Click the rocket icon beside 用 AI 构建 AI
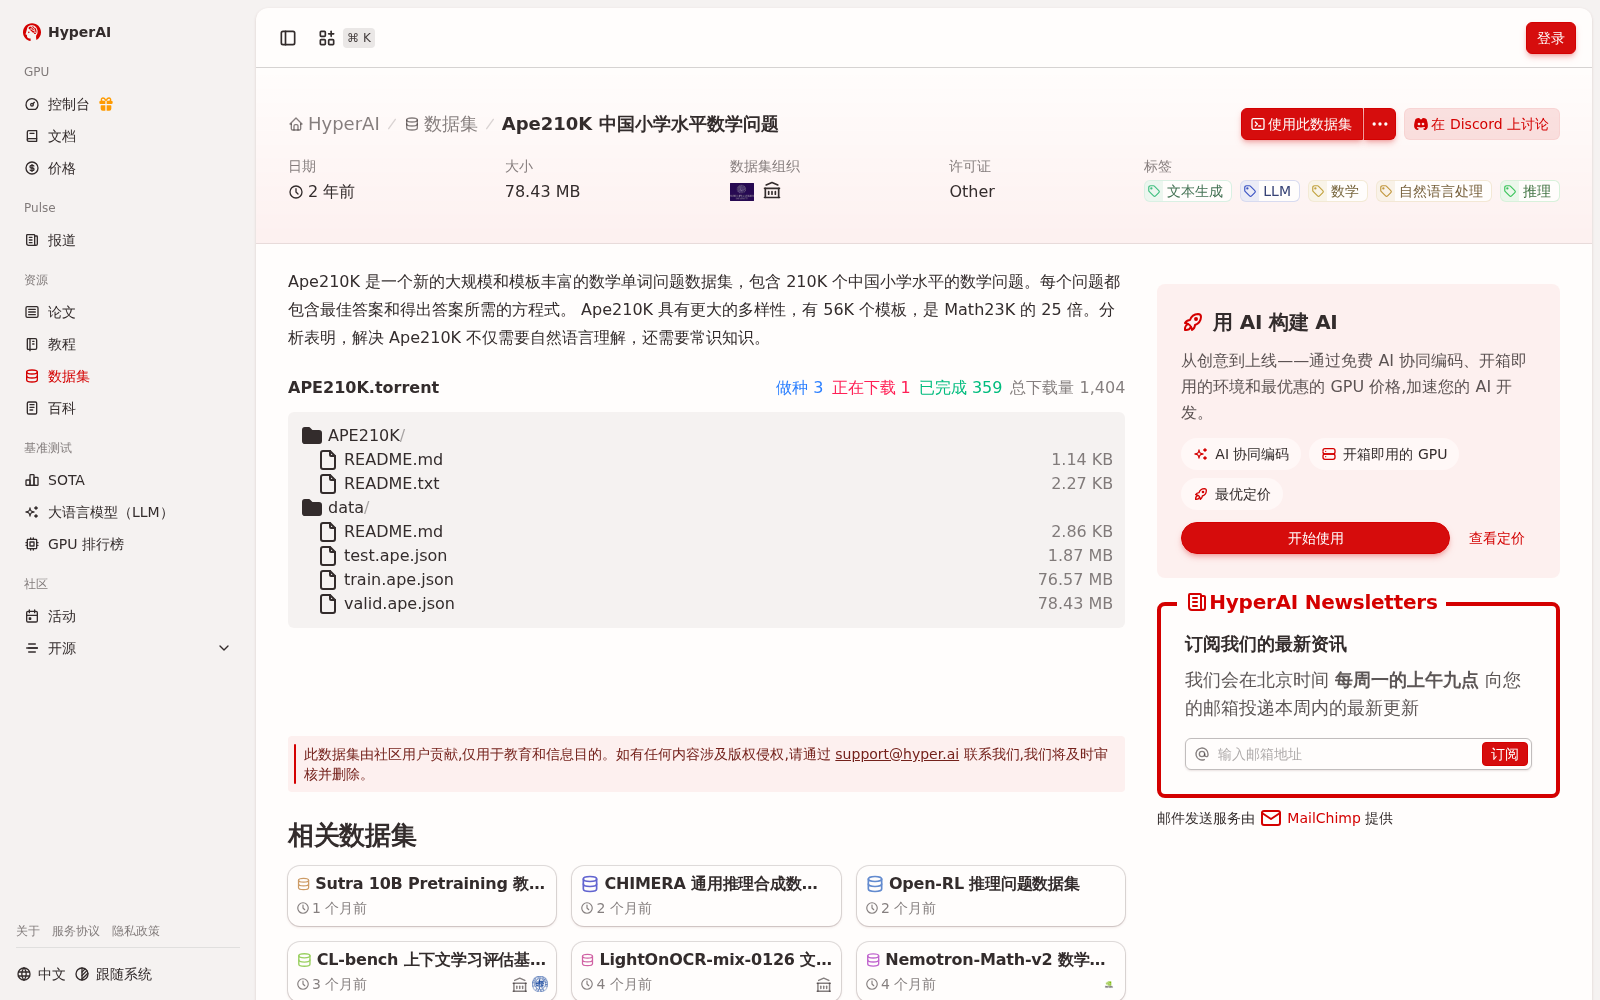The height and width of the screenshot is (1000, 1600). coord(1192,322)
